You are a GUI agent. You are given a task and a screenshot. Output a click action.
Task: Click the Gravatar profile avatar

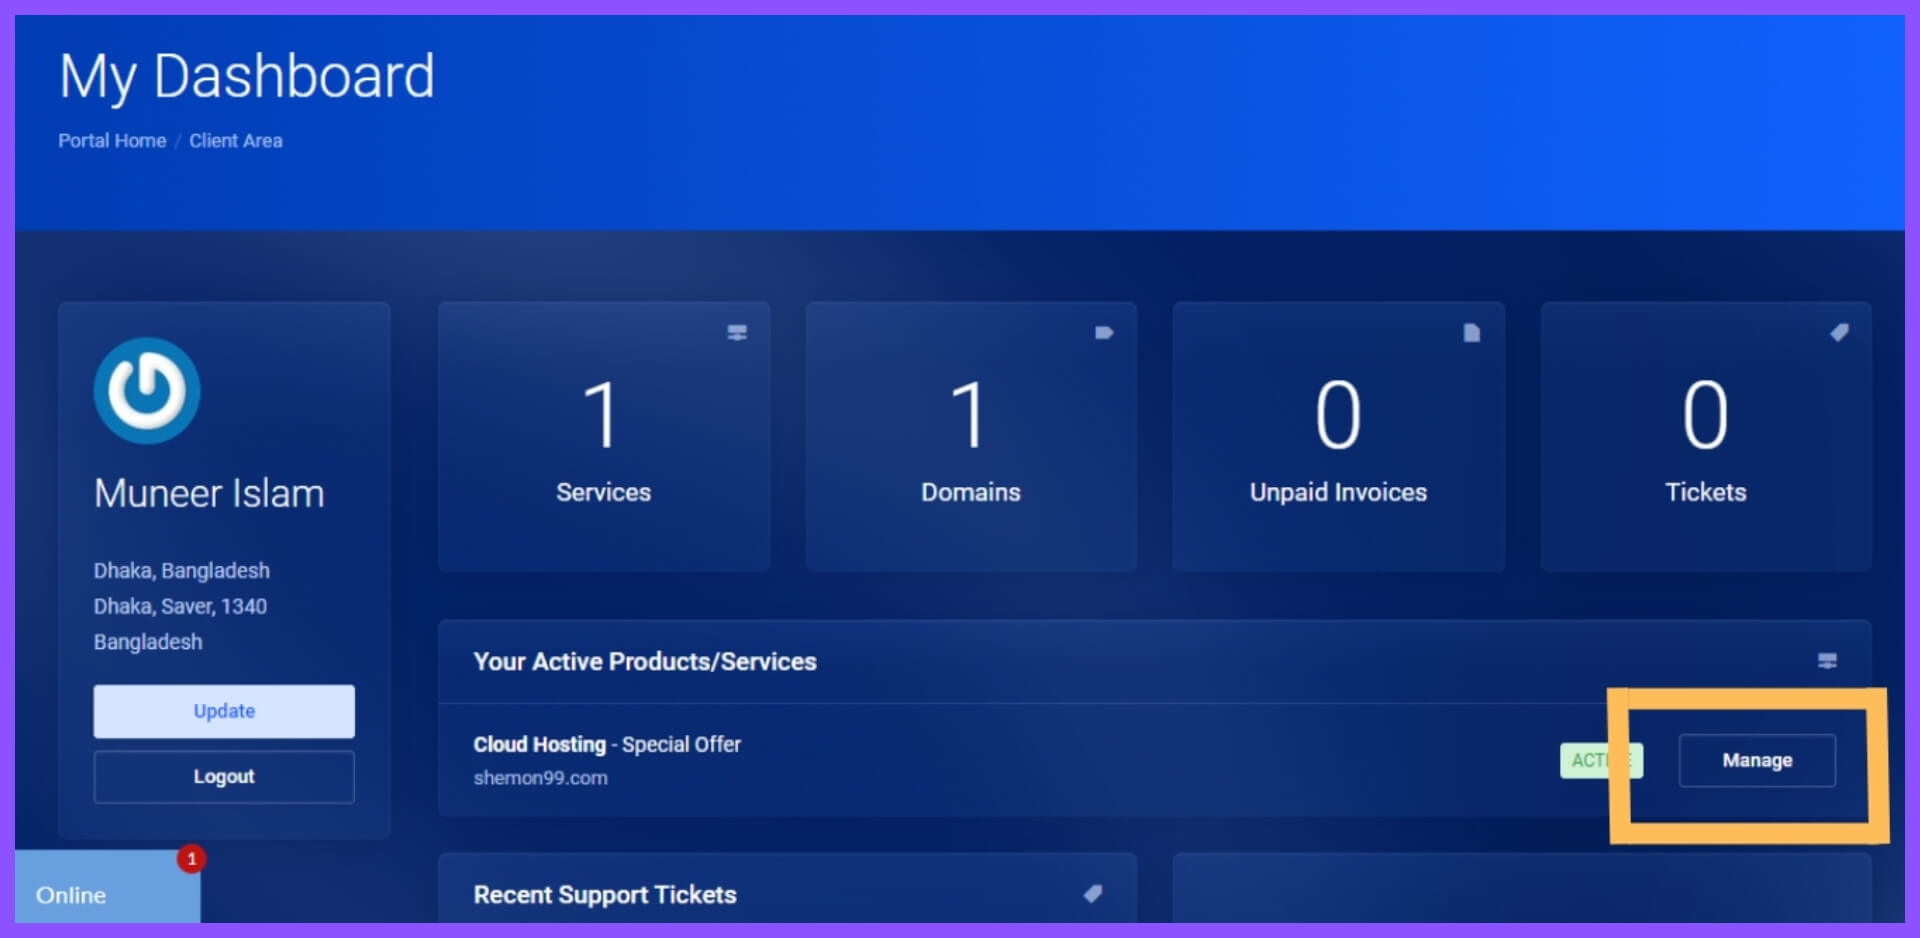point(147,391)
